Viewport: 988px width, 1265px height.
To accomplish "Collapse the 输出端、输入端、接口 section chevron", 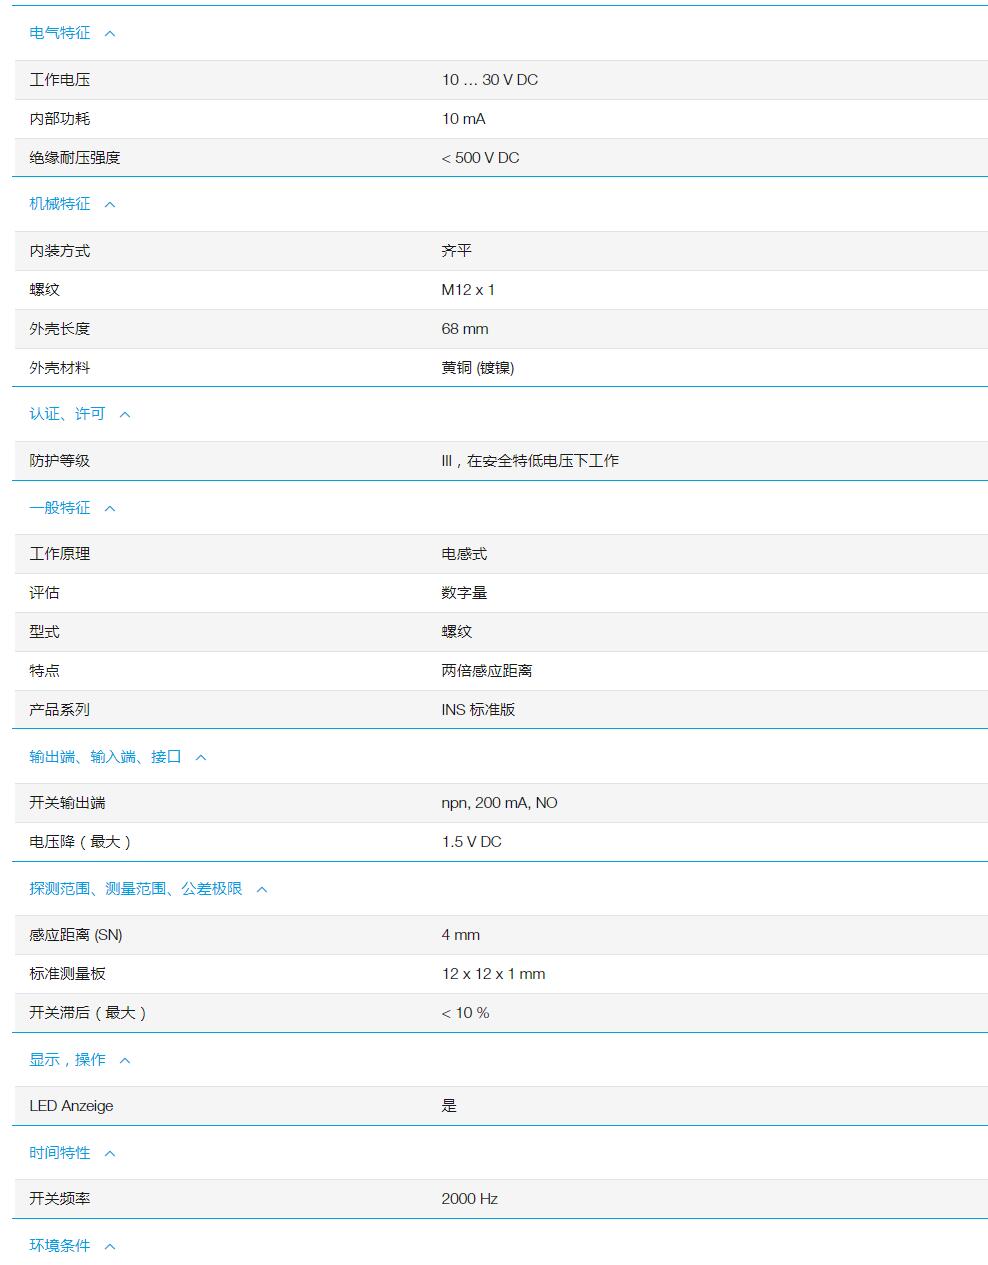I will pyautogui.click(x=200, y=757).
